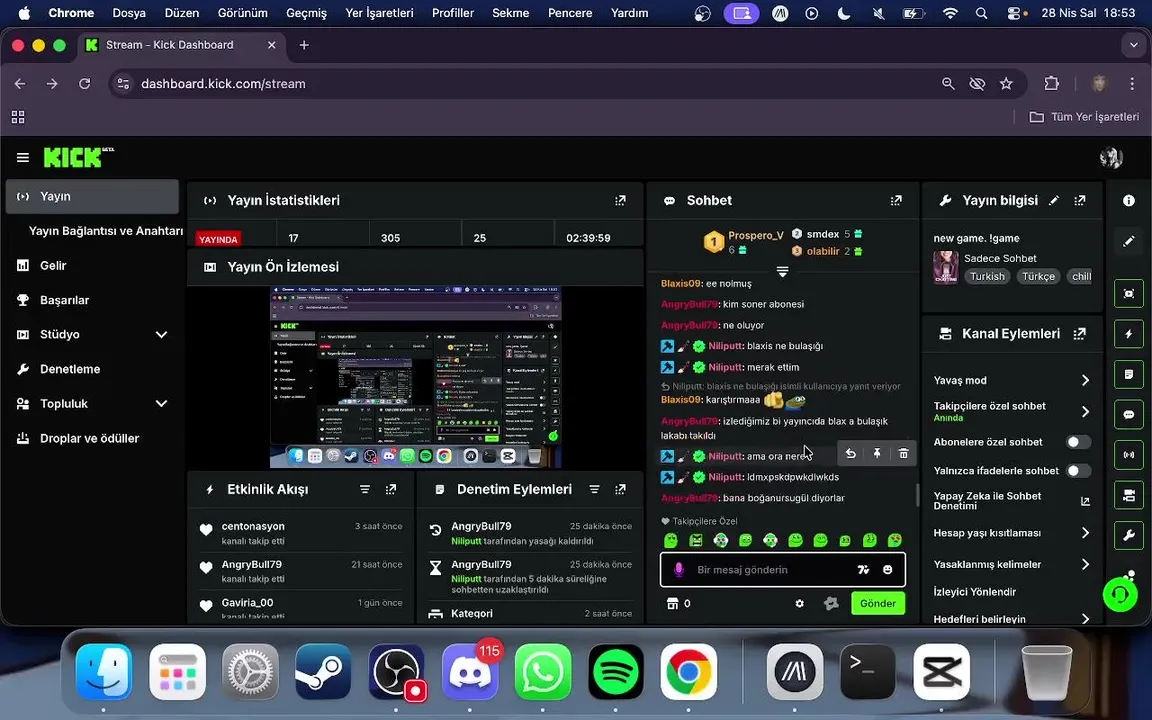Toggle Abonelere özel sohbet switch
The height and width of the screenshot is (720, 1152).
(x=1078, y=442)
